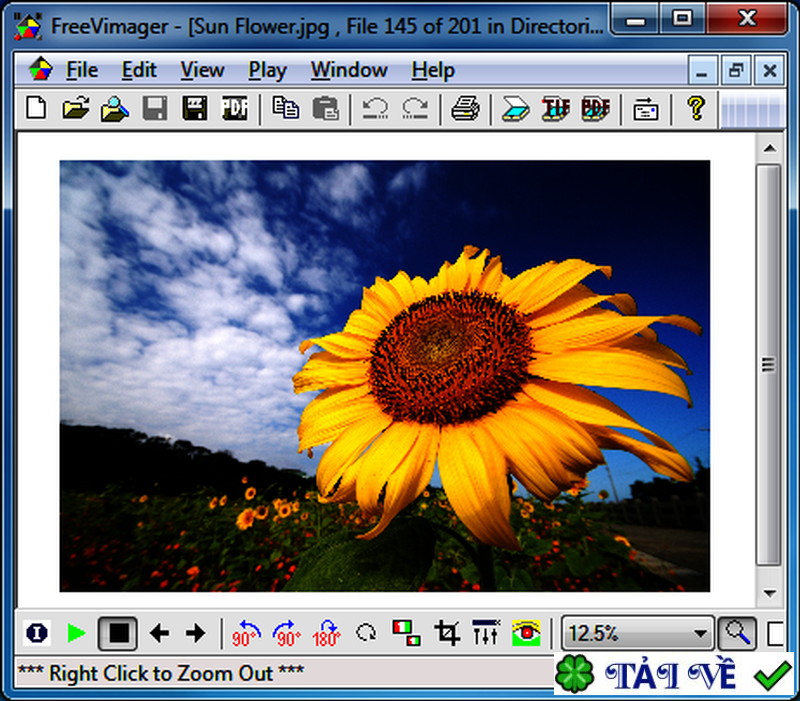
Task: Open the zoom percentage dropdown
Action: [x=702, y=634]
